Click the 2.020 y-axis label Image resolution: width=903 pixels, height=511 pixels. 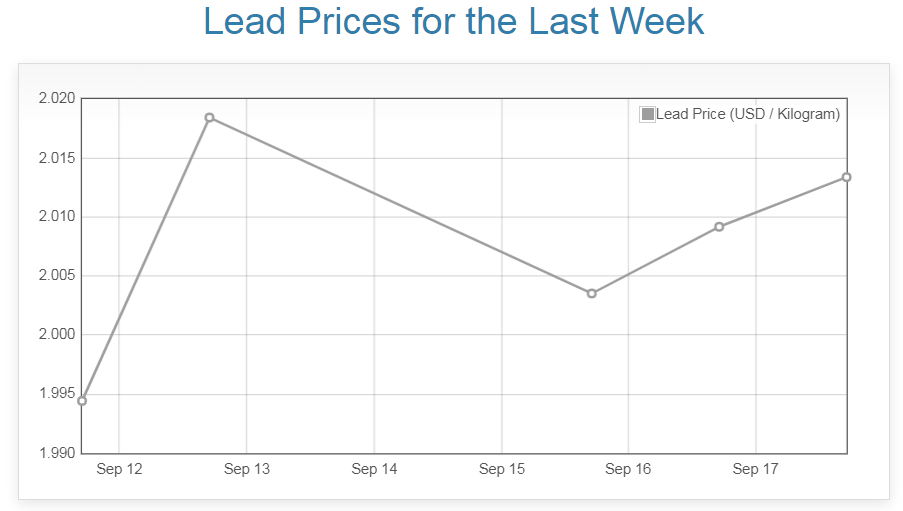pyautogui.click(x=57, y=98)
